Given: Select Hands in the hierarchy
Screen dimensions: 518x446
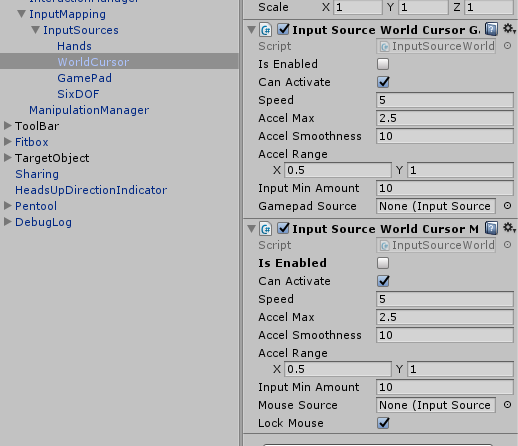Looking at the screenshot, I should click(74, 46).
